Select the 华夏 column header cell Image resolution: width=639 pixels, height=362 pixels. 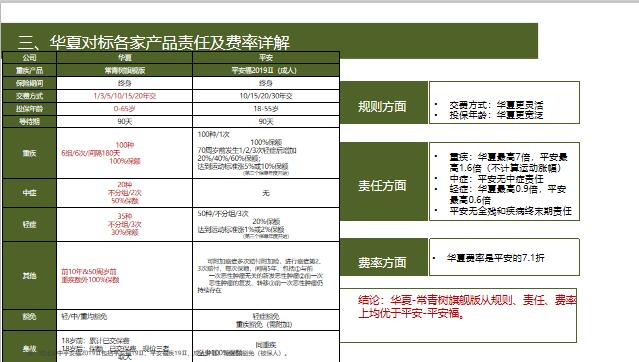124,57
